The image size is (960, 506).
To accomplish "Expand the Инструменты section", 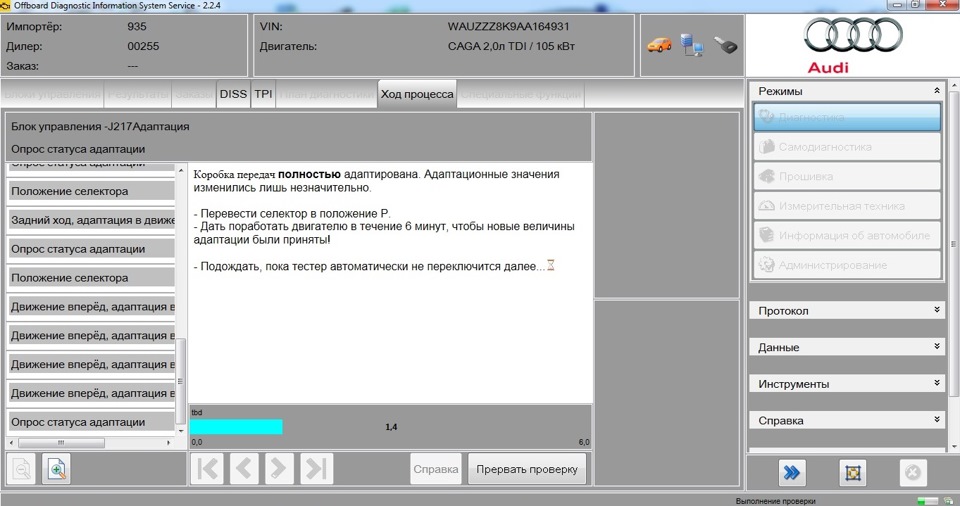I will (847, 384).
